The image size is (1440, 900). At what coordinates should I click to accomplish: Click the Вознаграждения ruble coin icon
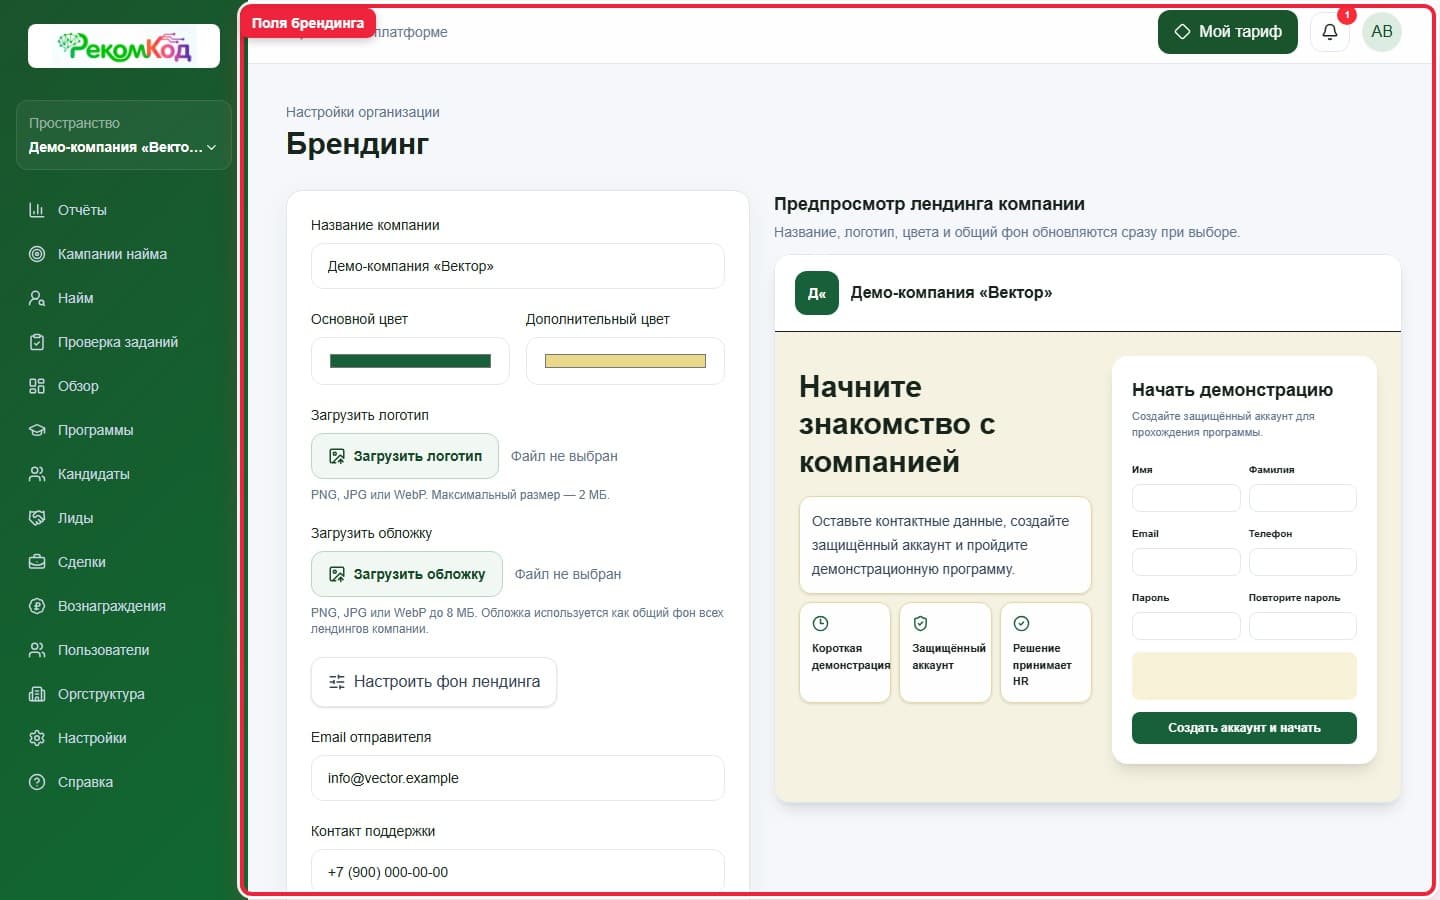tap(37, 606)
